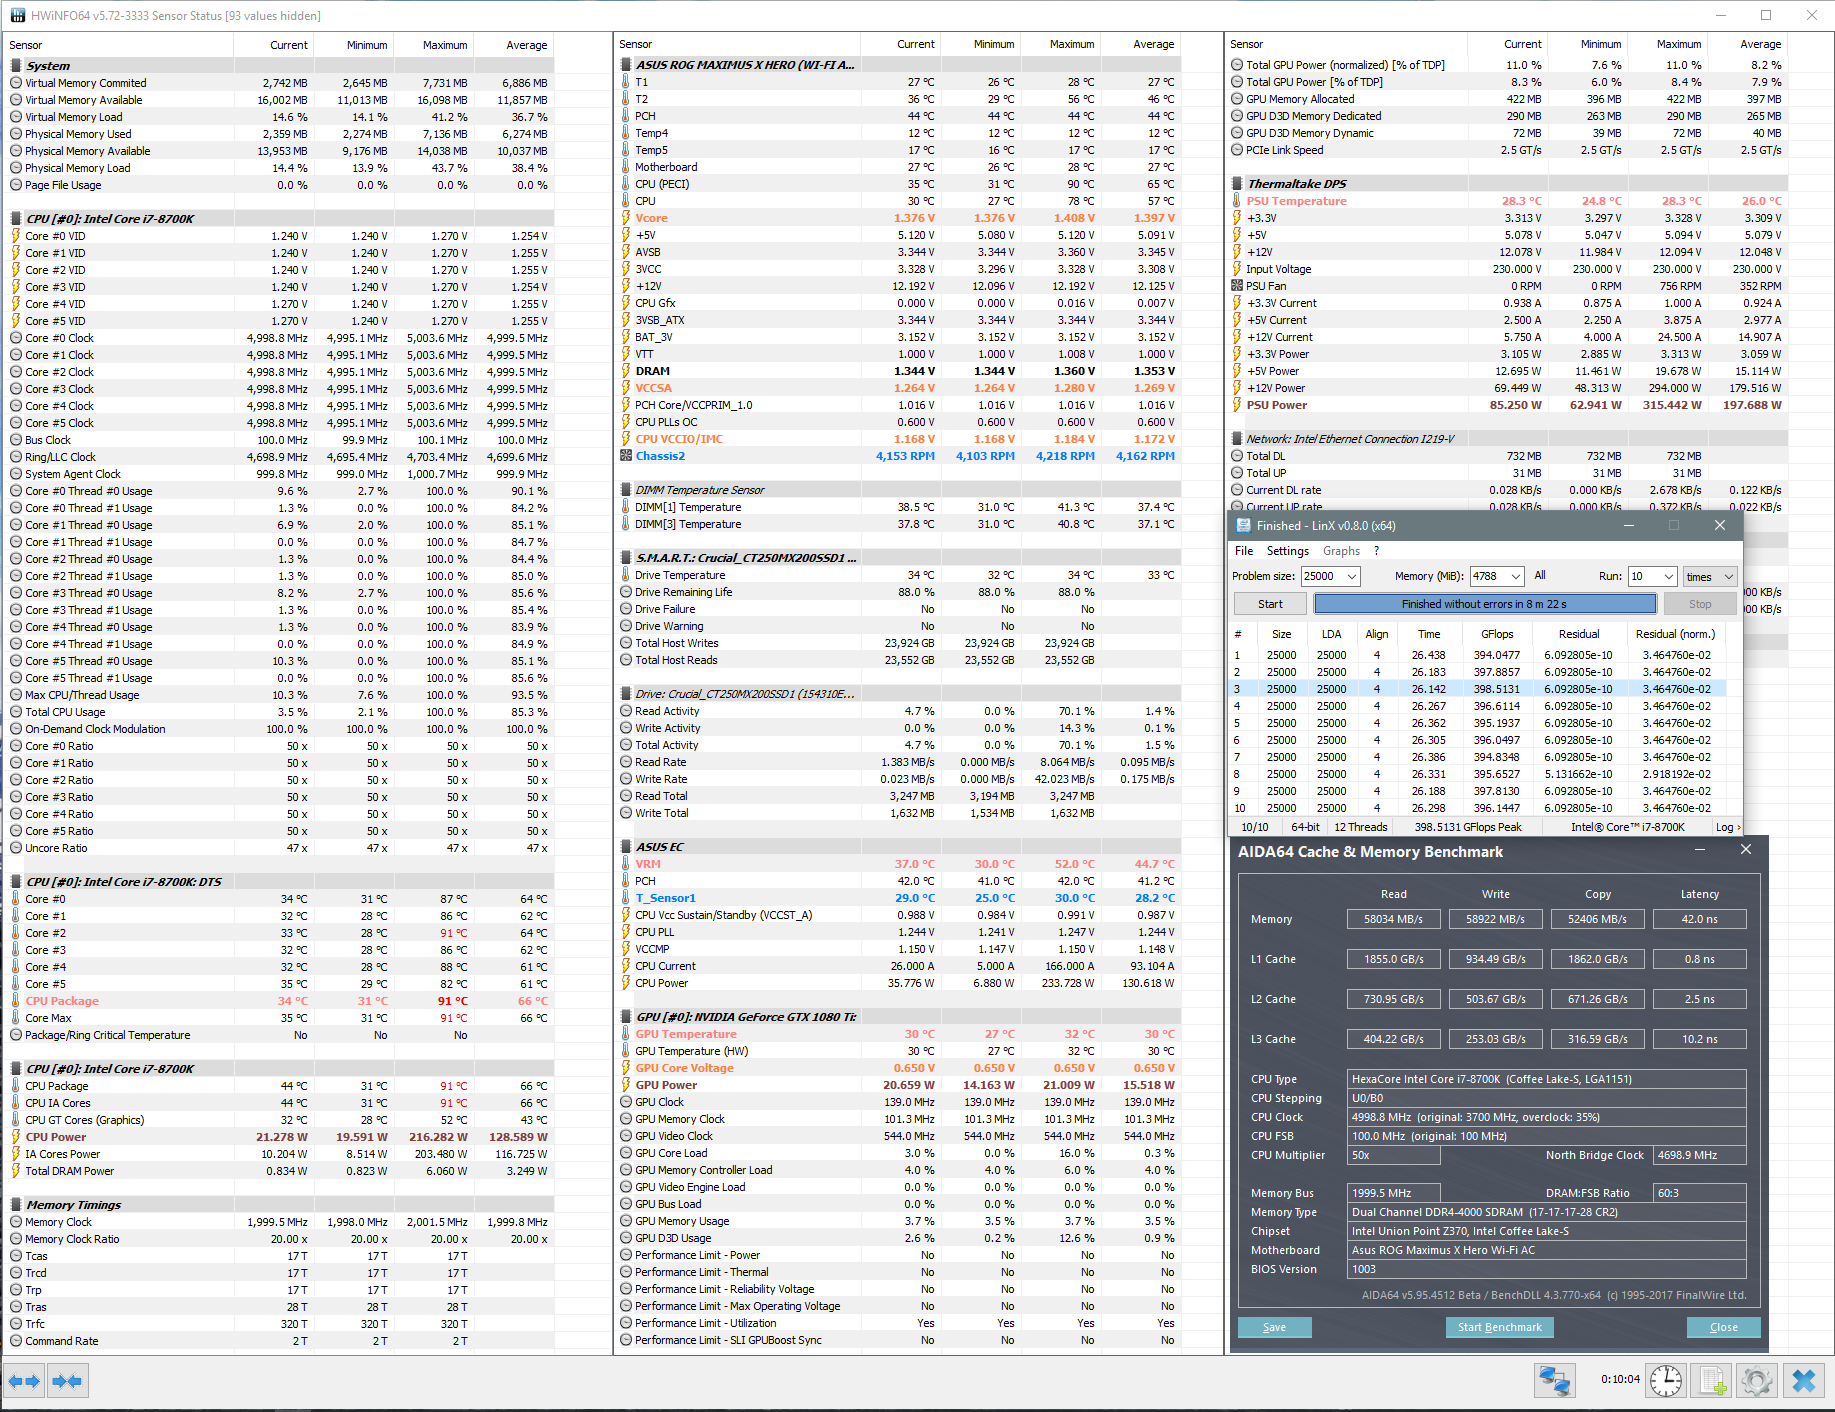This screenshot has height=1412, width=1835.
Task: Reset the elapsed timer with the clock icon
Action: (1666, 1381)
